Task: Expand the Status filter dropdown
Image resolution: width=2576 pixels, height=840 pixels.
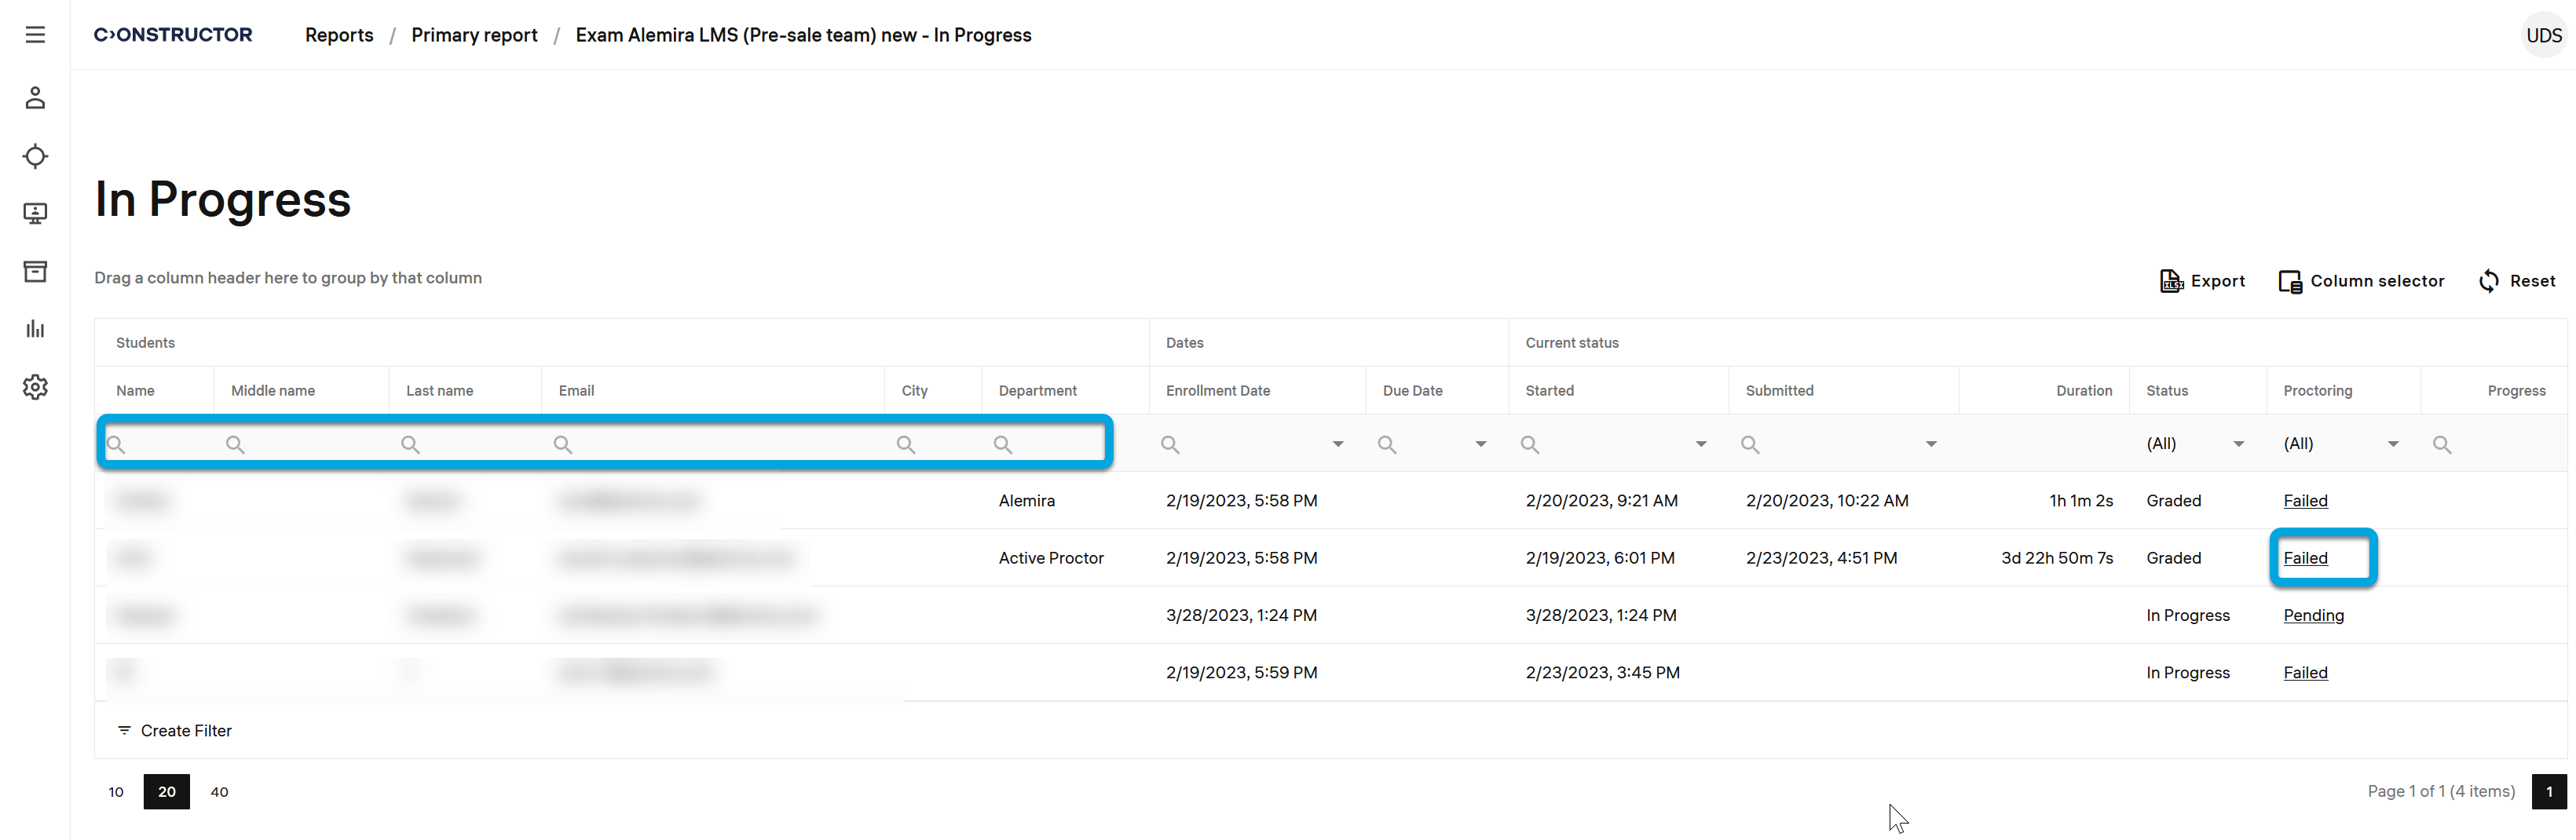Action: click(2238, 444)
